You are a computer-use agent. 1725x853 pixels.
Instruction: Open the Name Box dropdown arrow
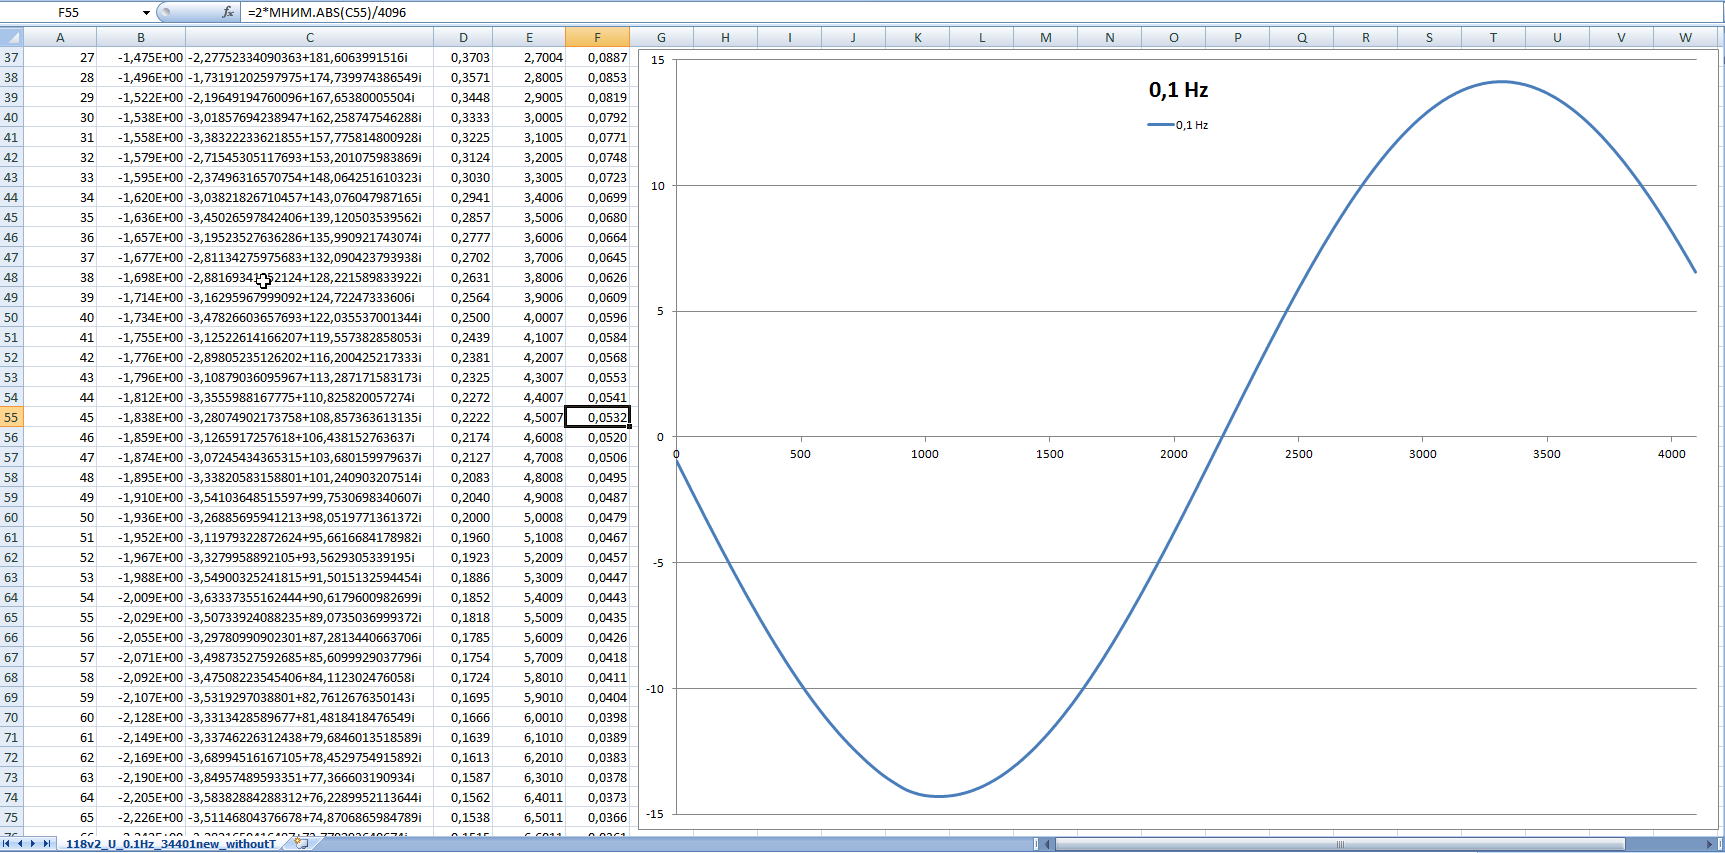point(146,13)
